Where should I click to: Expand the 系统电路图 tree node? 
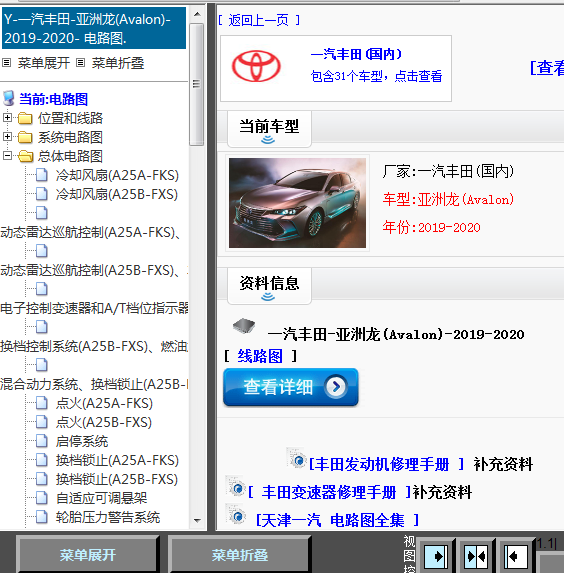tap(7, 137)
